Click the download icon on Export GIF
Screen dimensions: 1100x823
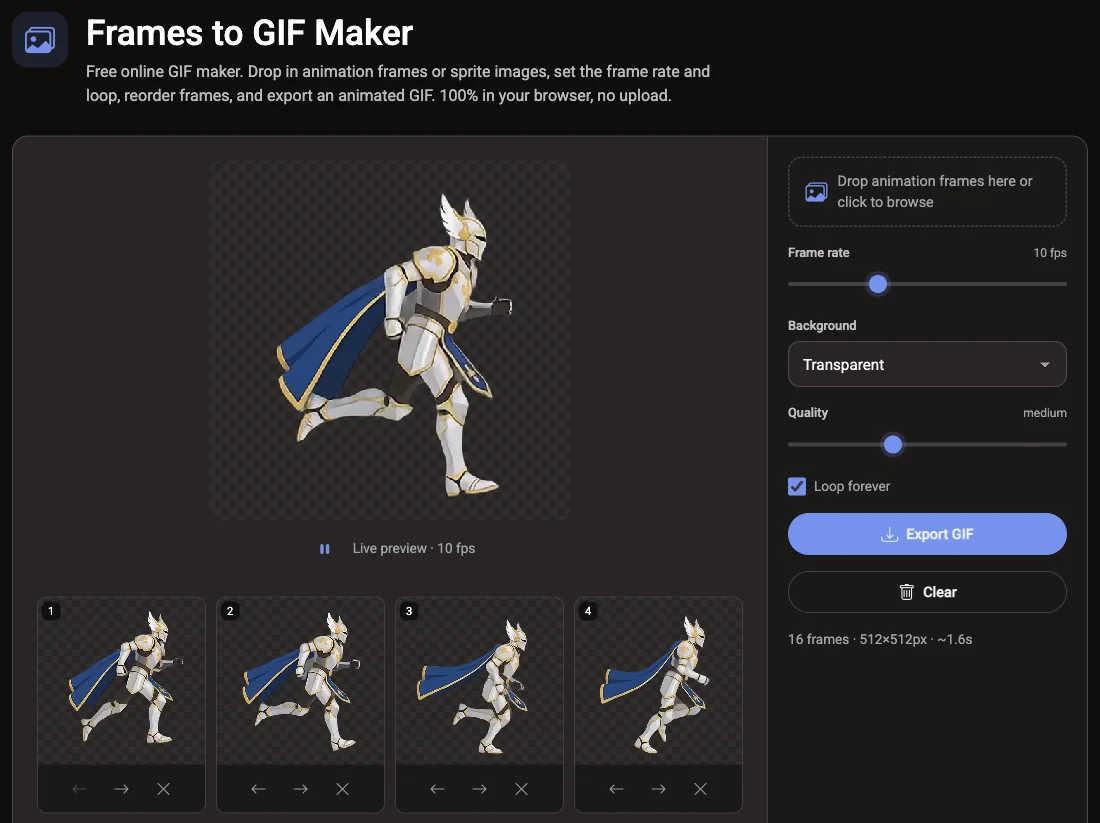click(x=889, y=535)
